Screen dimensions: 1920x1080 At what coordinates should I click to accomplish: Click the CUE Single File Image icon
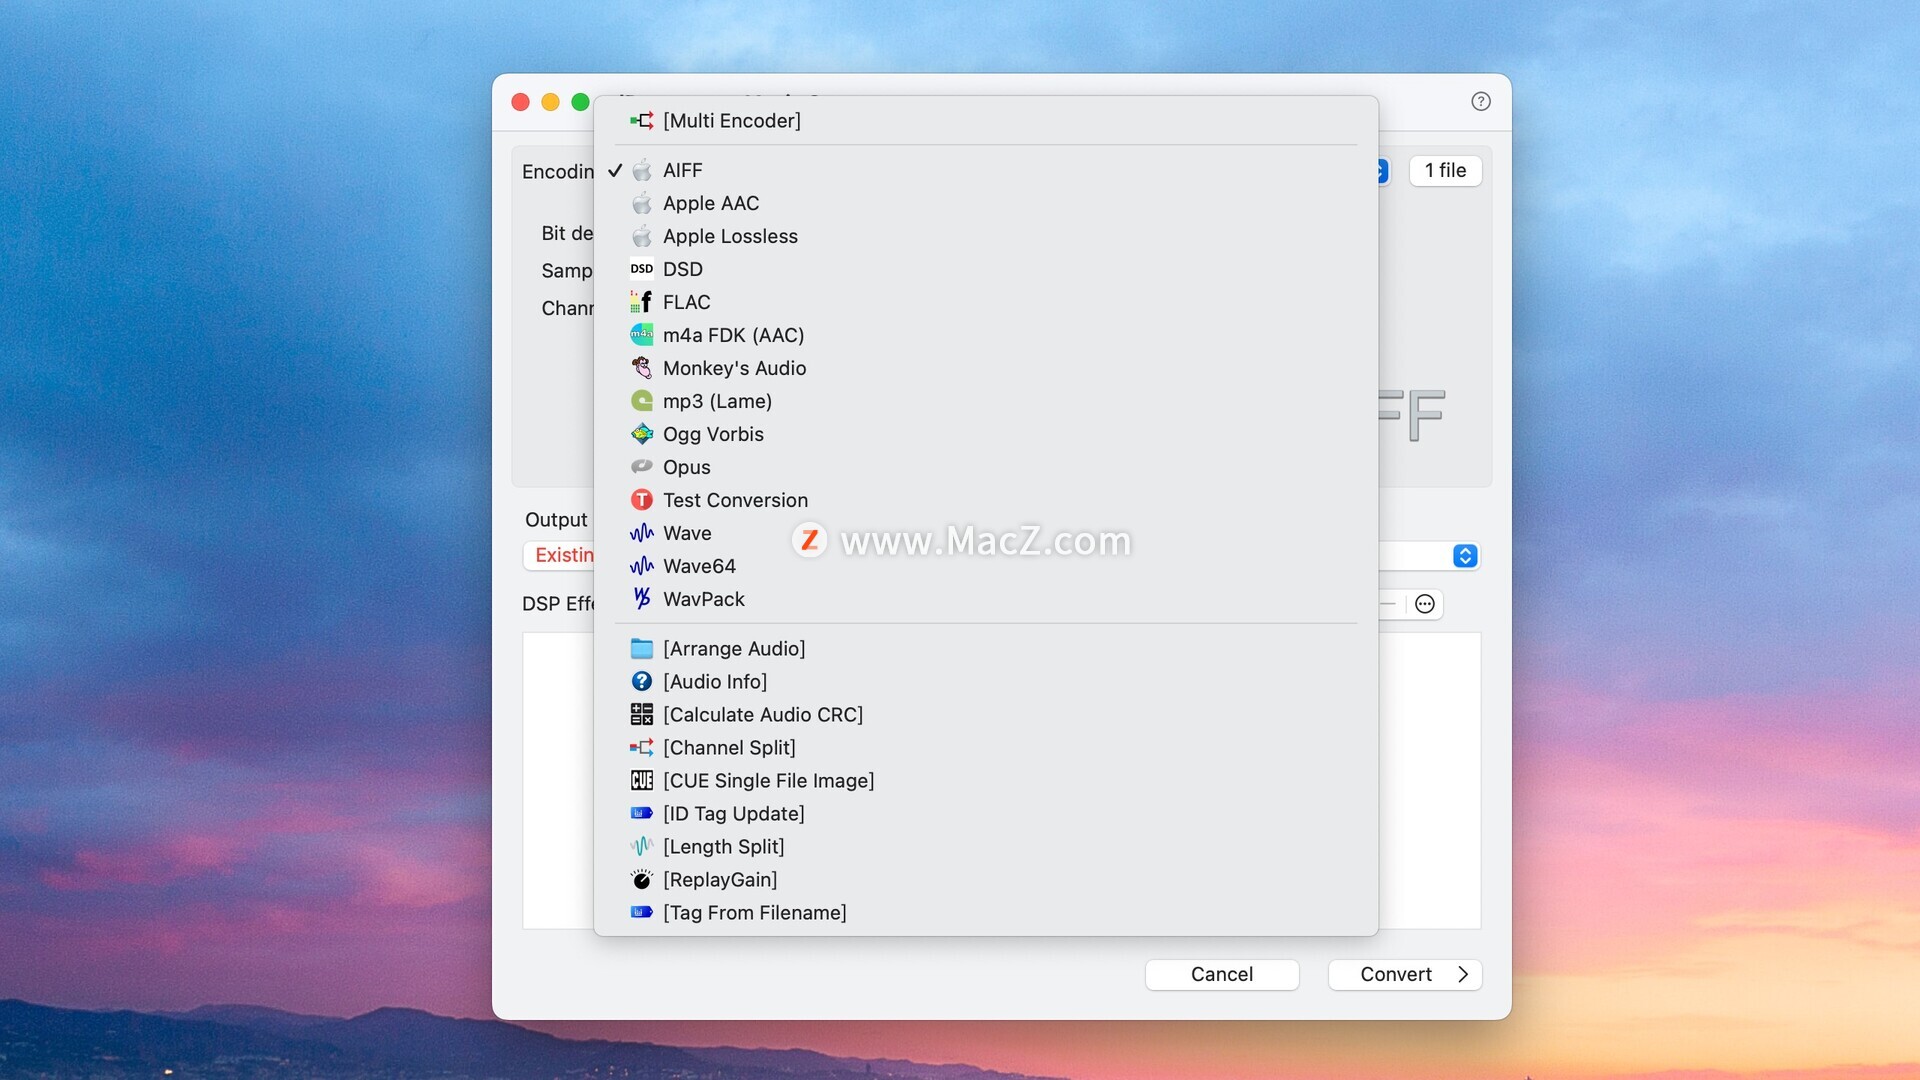point(641,781)
